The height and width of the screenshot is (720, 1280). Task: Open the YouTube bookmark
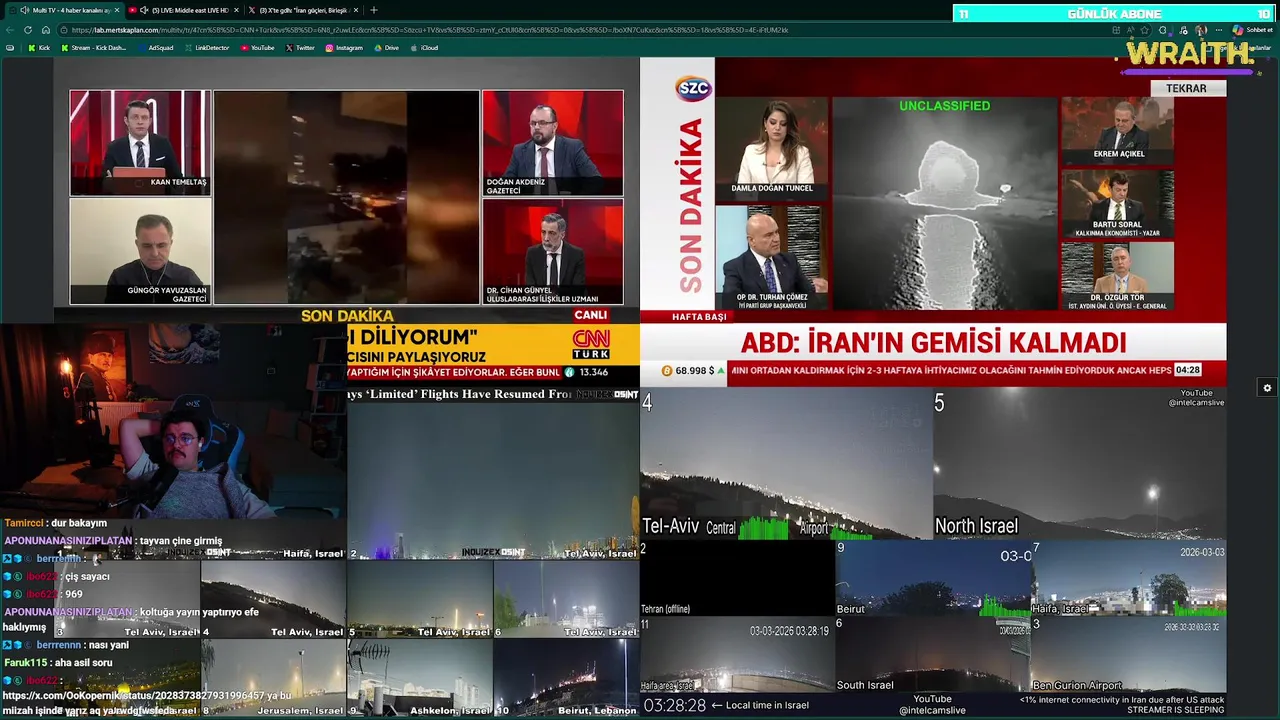[x=257, y=48]
